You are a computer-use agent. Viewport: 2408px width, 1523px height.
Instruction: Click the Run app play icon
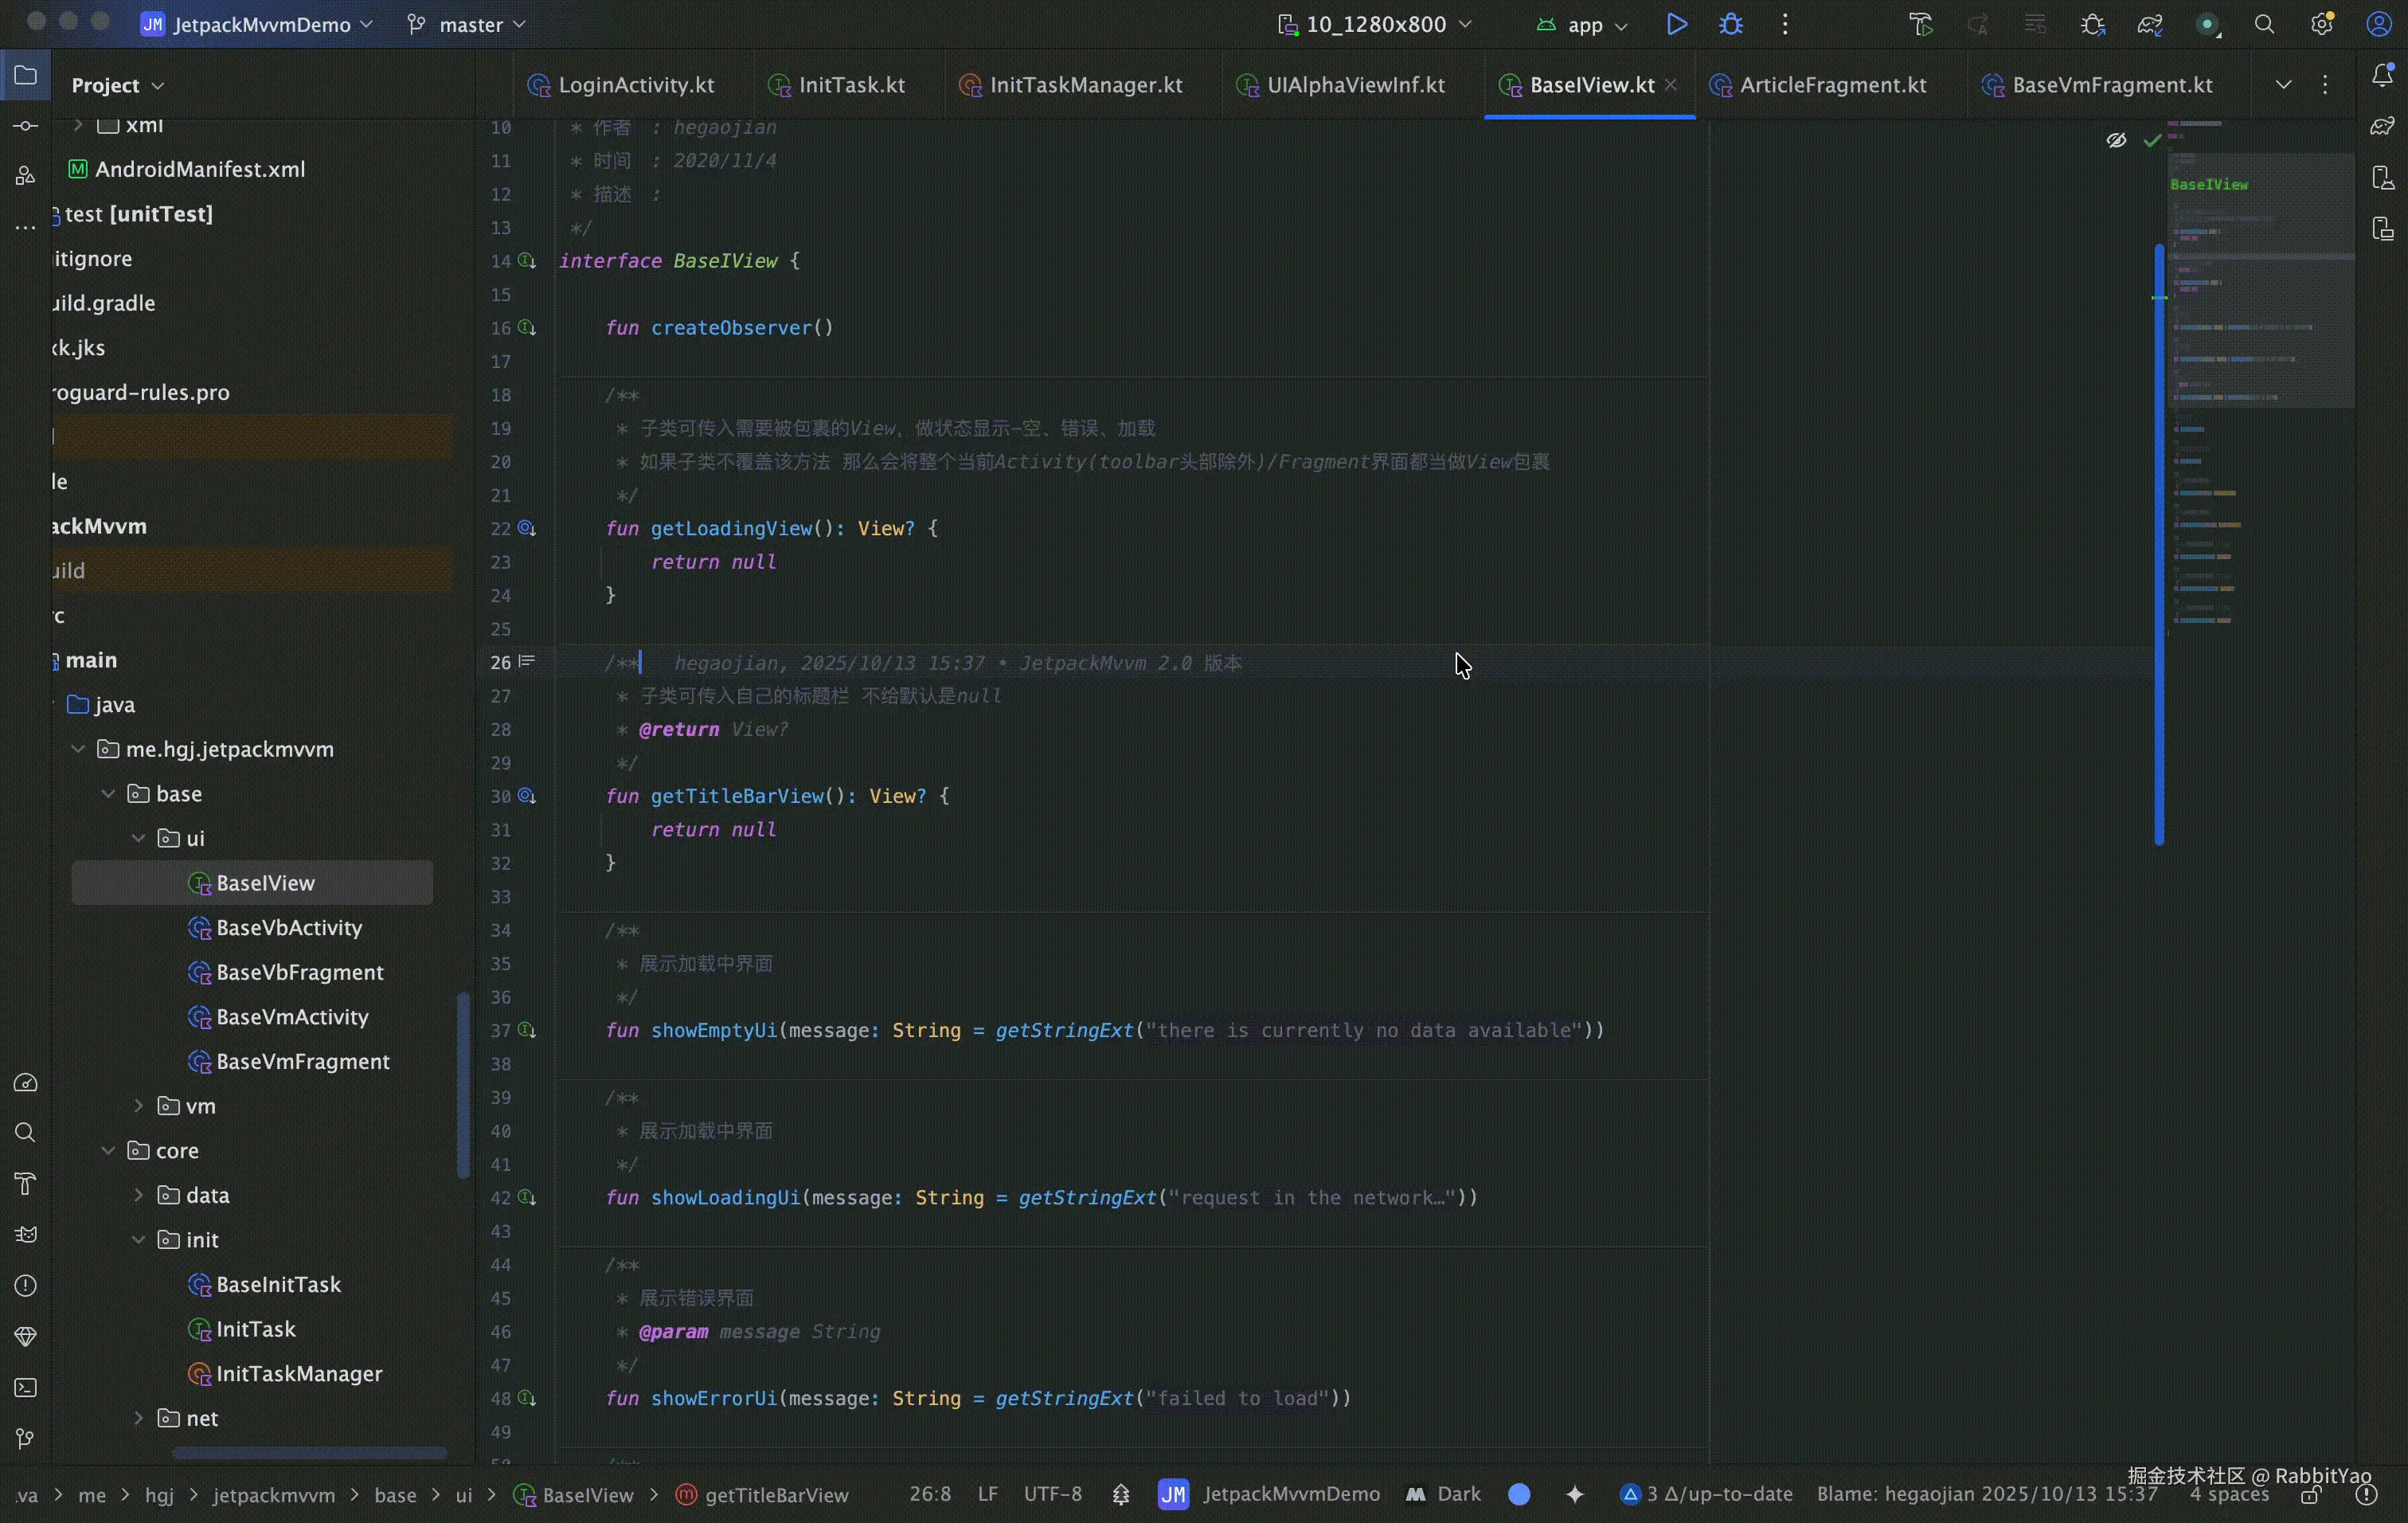1677,24
